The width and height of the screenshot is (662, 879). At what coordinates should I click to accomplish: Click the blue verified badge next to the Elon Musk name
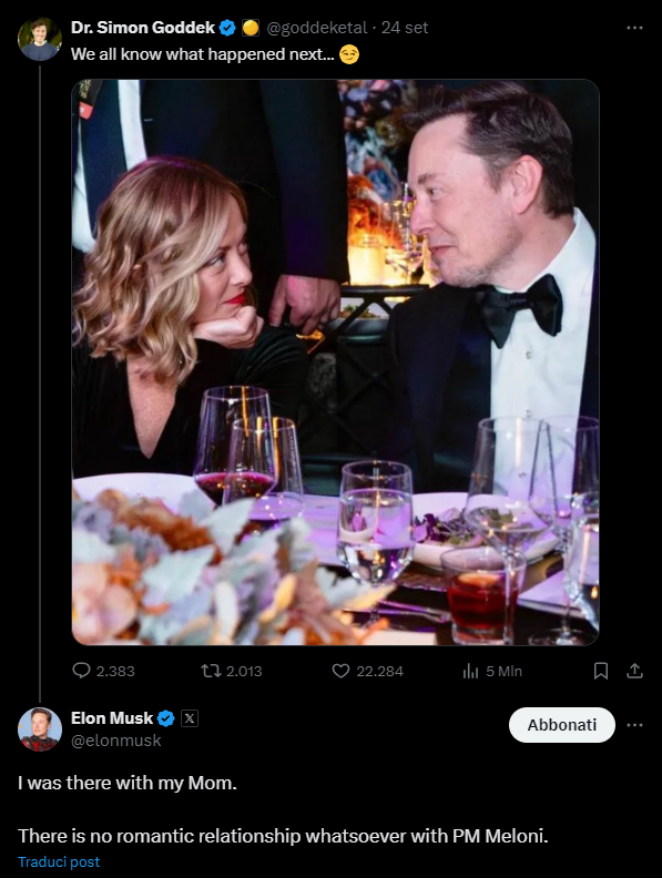(166, 718)
